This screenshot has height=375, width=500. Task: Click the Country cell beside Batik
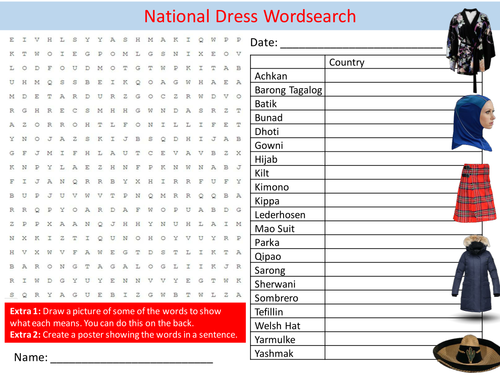(x=403, y=104)
